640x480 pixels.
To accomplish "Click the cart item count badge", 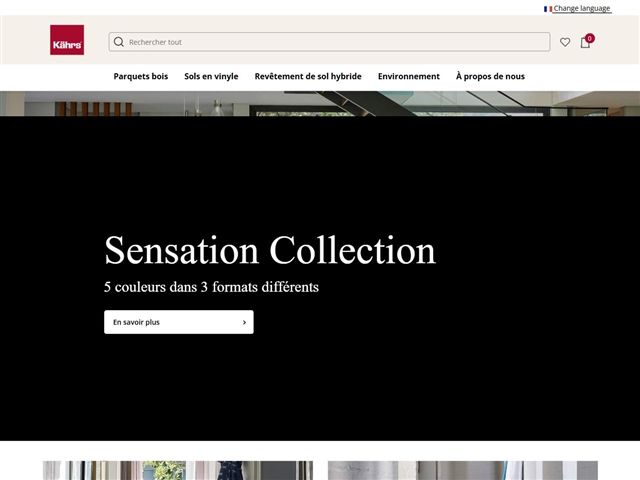I will click(590, 38).
